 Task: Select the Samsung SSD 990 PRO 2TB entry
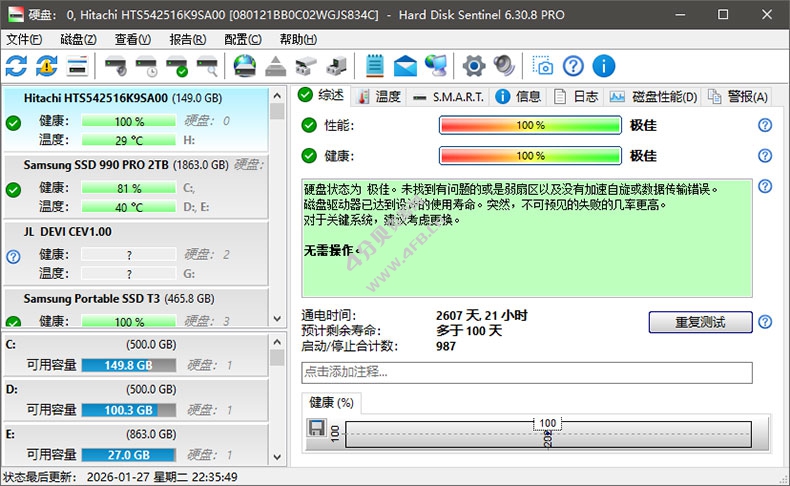click(136, 186)
